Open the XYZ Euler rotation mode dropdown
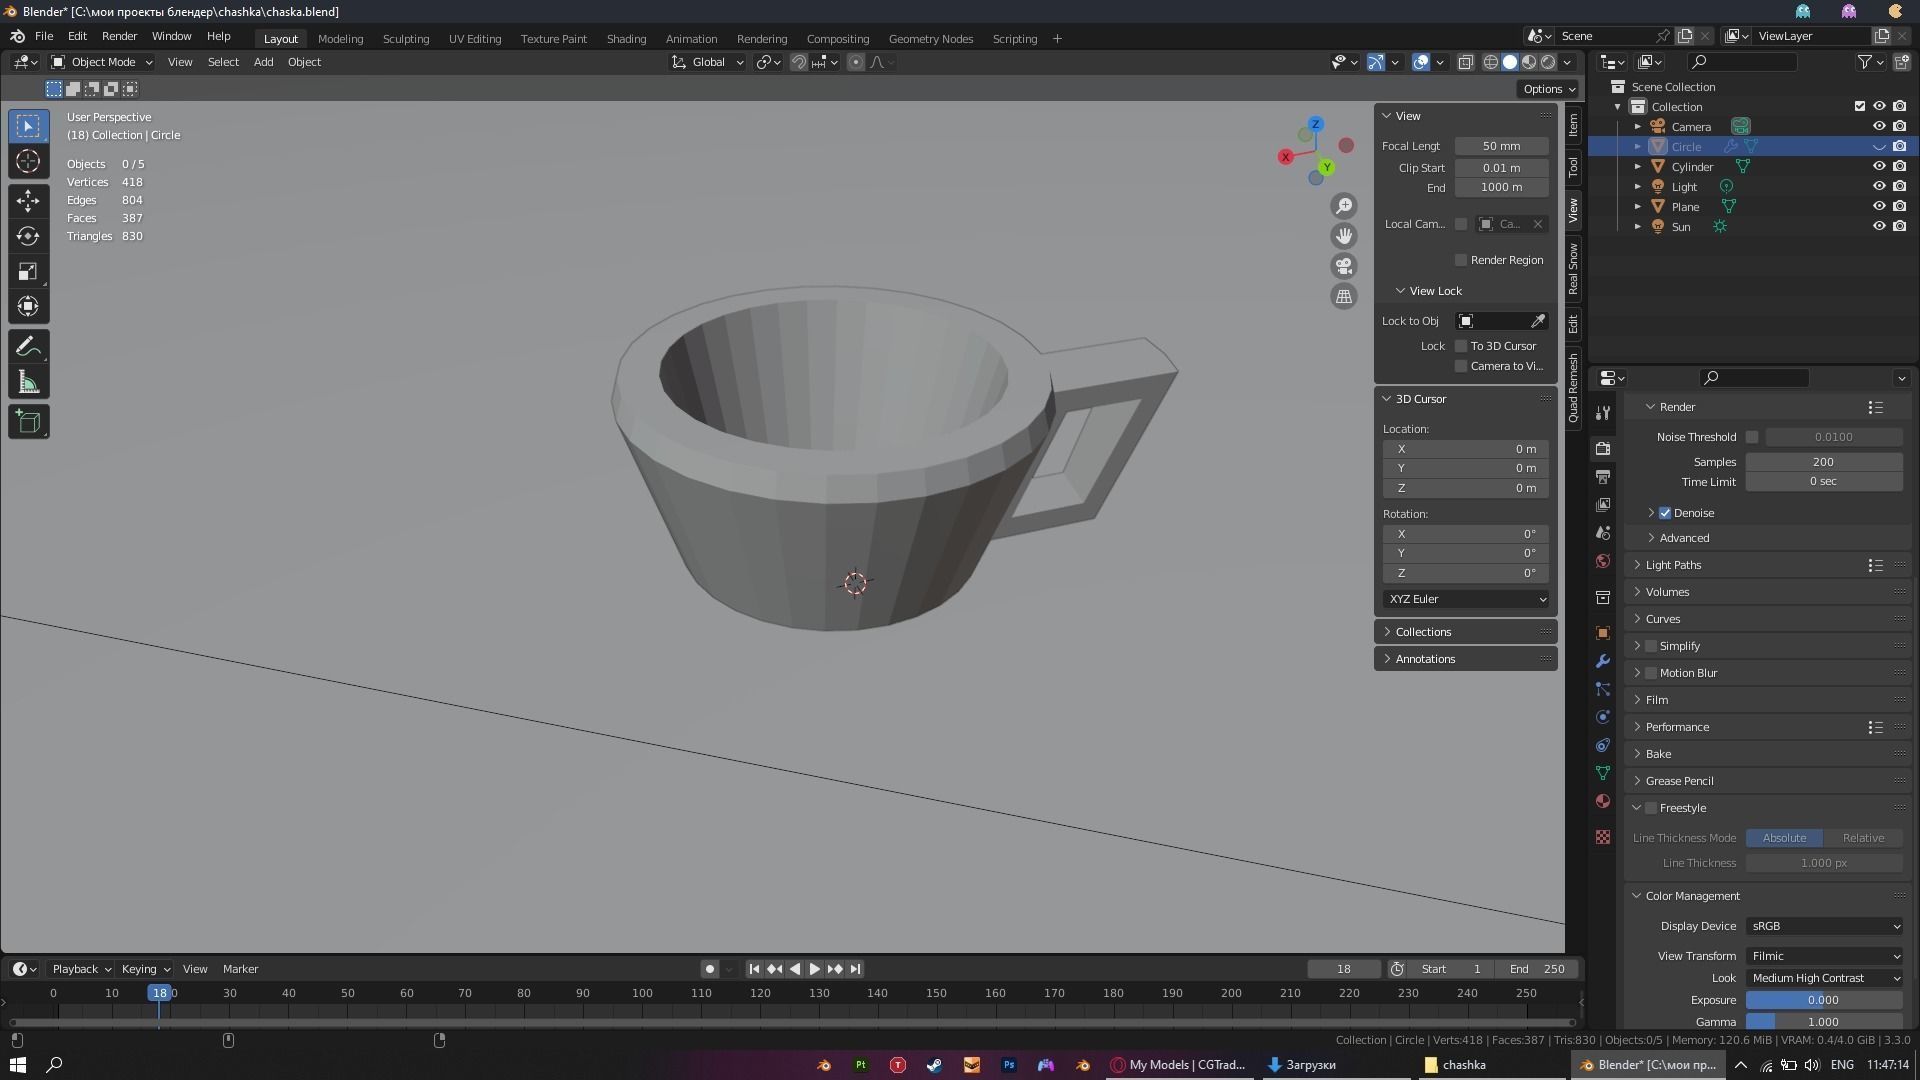The width and height of the screenshot is (1920, 1080). pos(1466,599)
